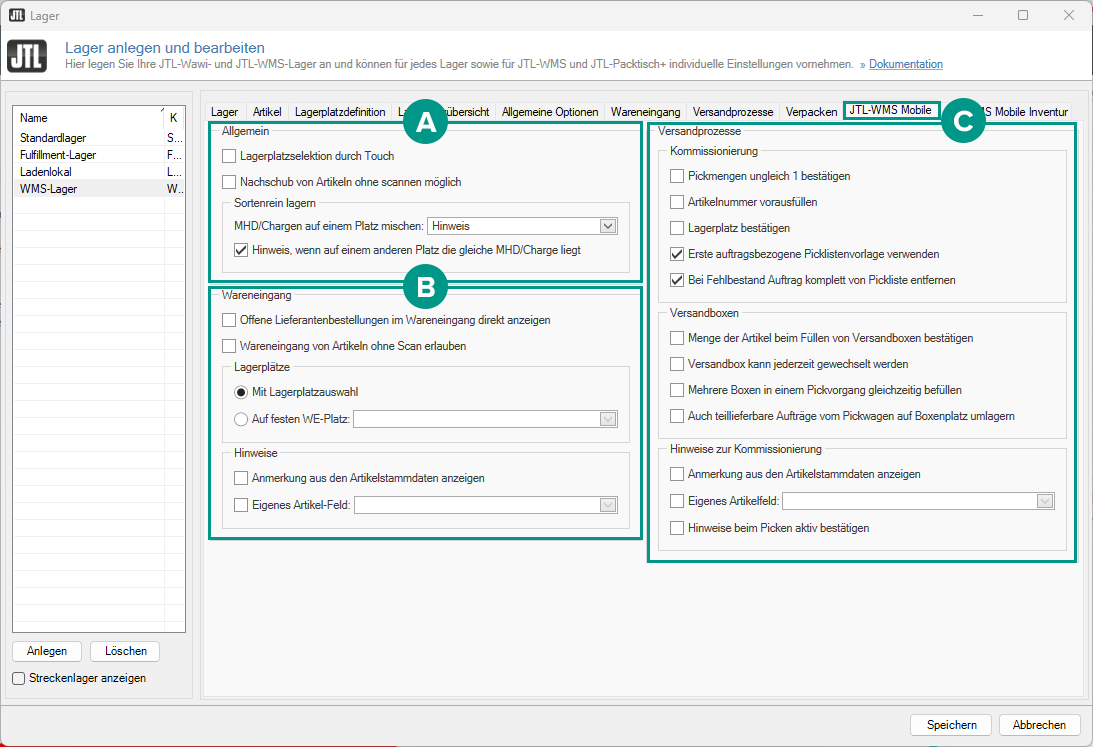The height and width of the screenshot is (747, 1093).
Task: Disable Erste auftragsbezogene Picklistenvorlage verwenden
Action: tap(678, 254)
